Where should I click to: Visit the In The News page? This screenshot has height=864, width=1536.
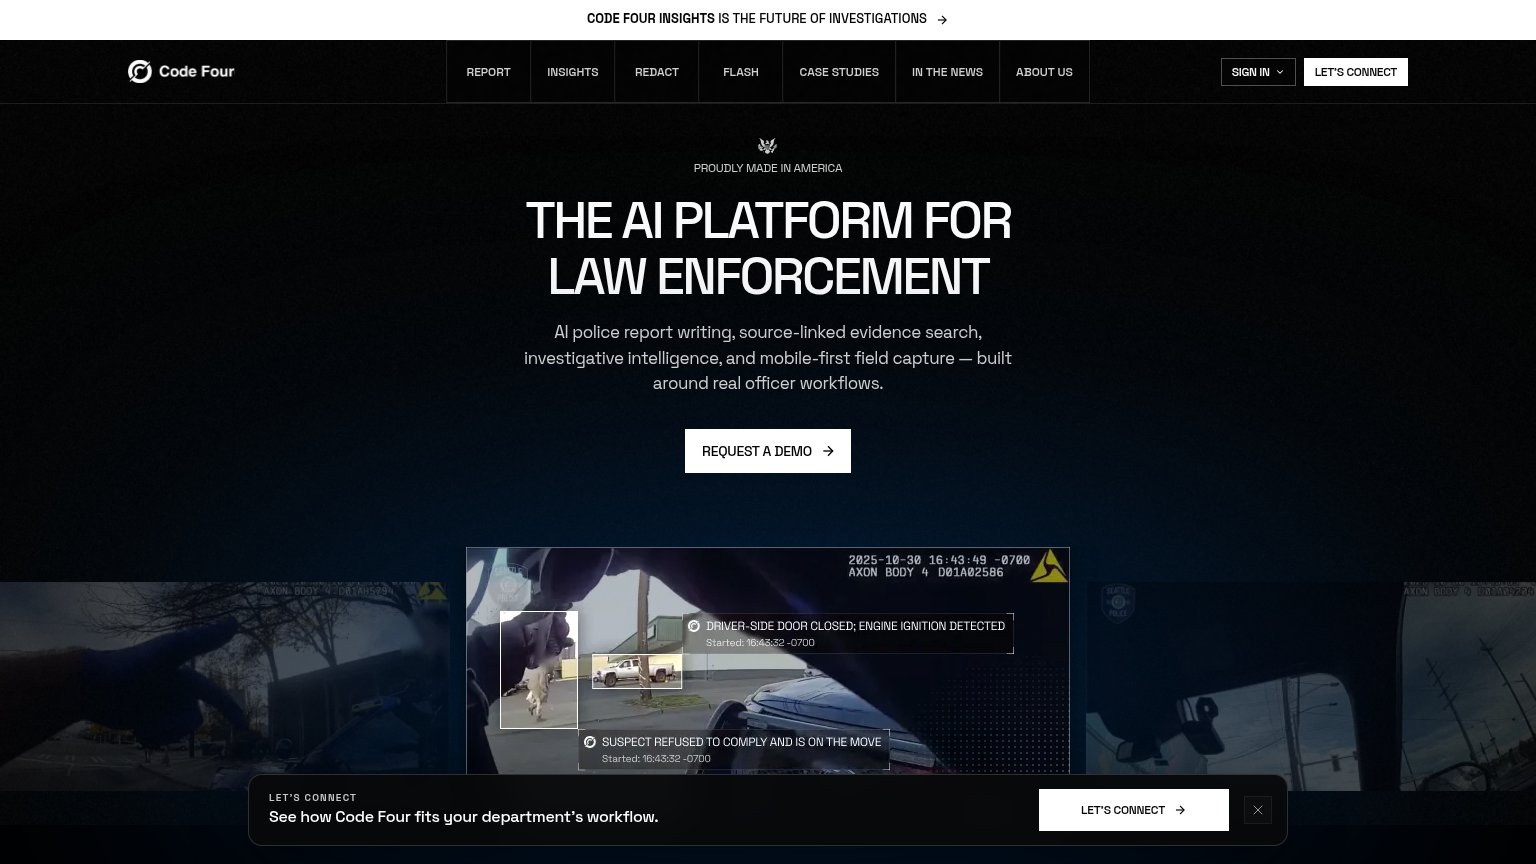947,72
